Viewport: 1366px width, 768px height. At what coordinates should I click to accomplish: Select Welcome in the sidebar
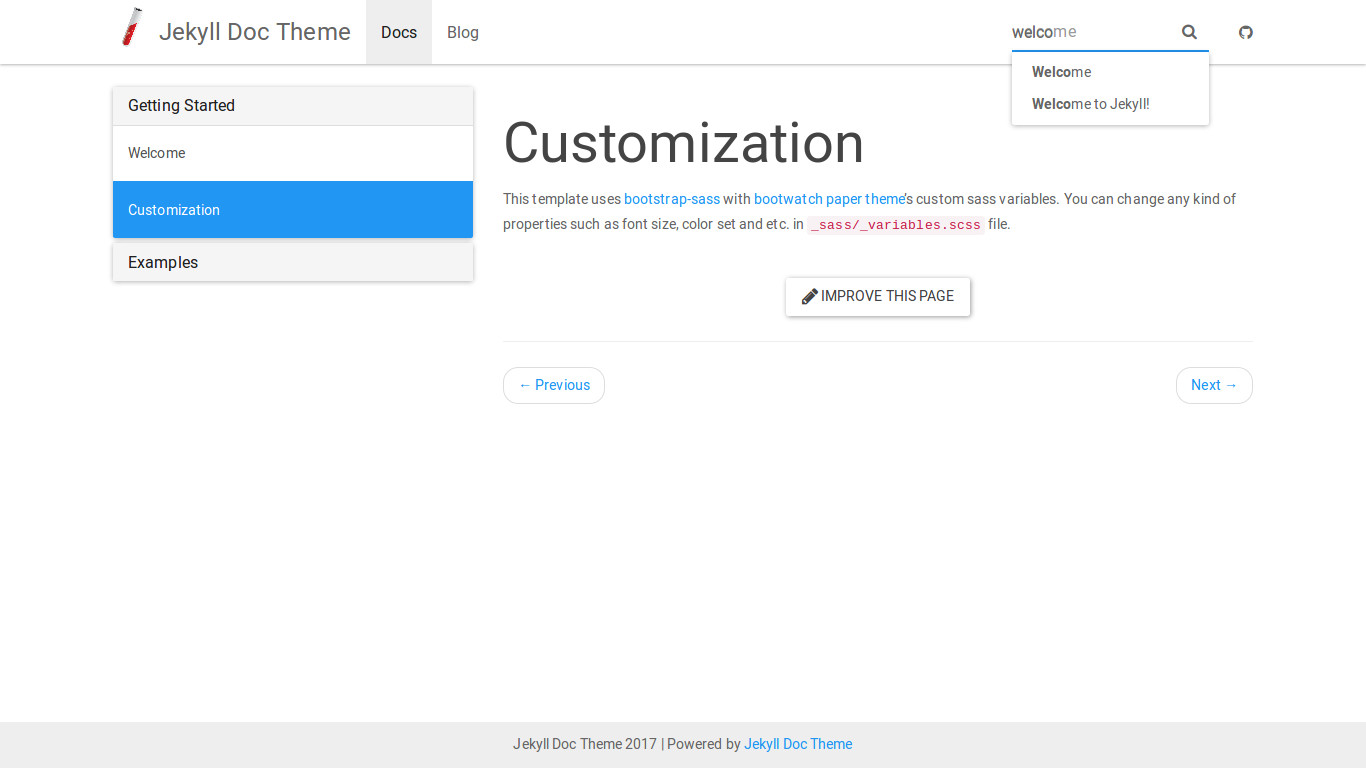coord(157,153)
